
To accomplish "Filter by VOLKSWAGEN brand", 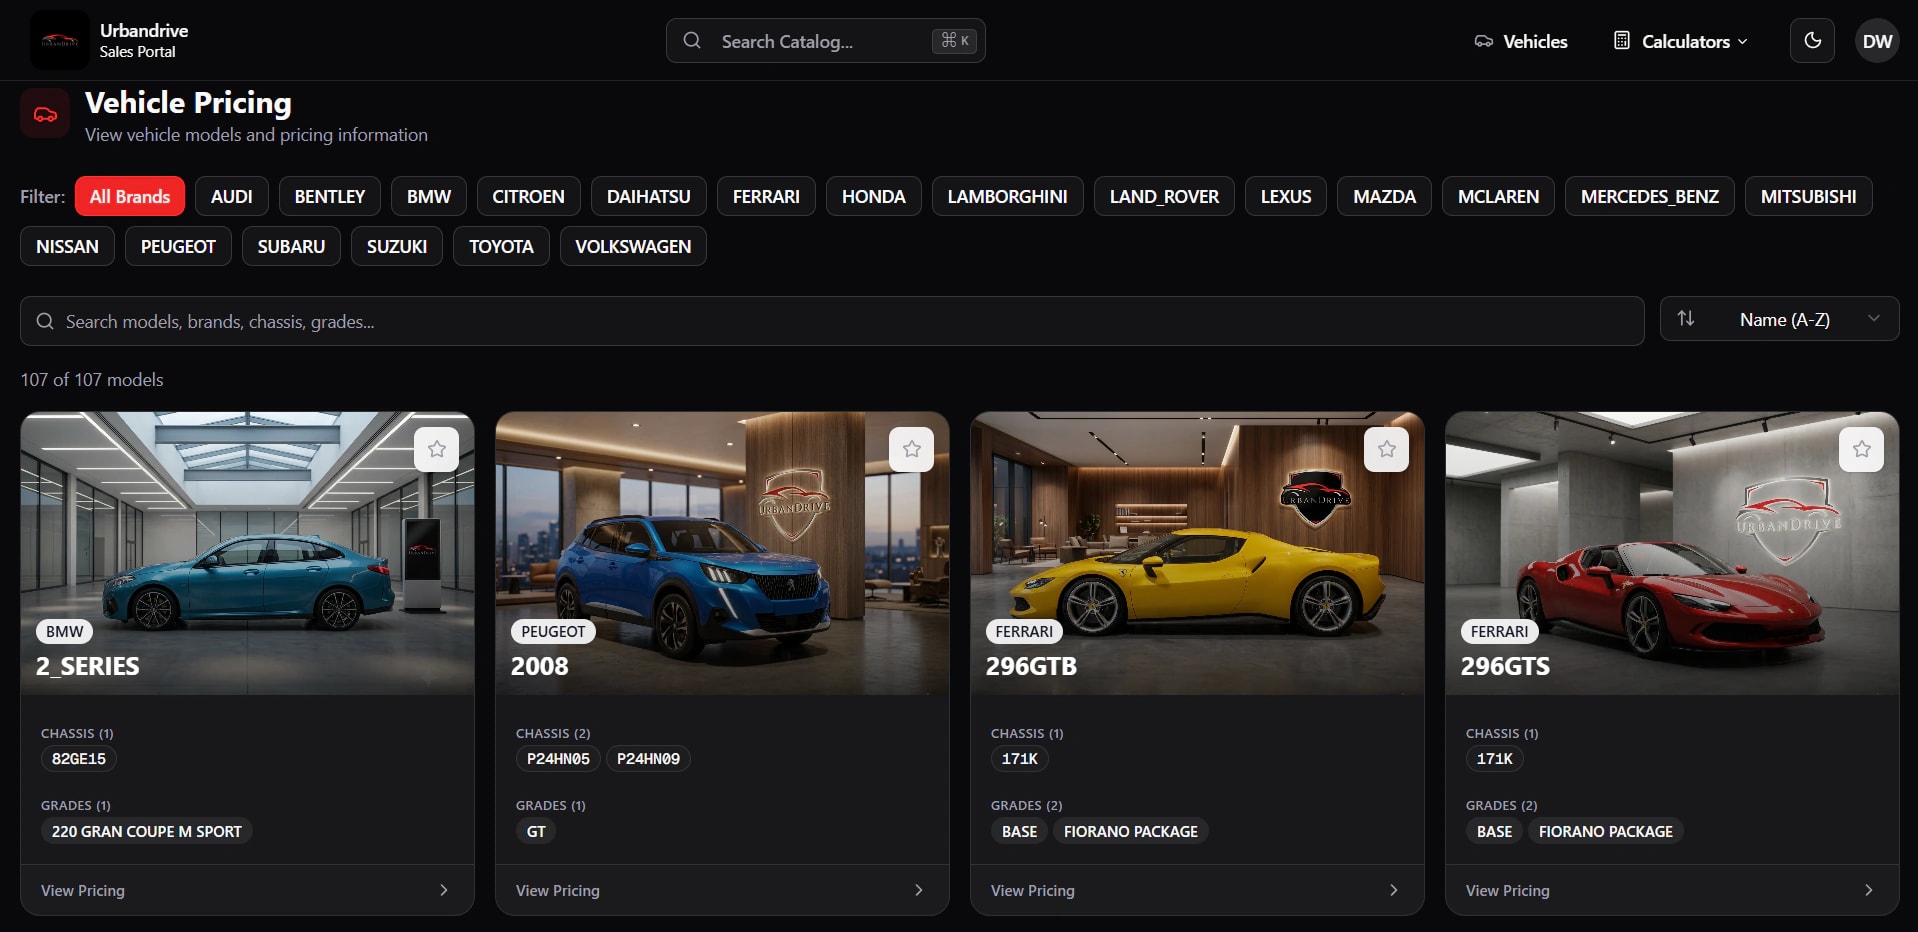I will tap(633, 246).
